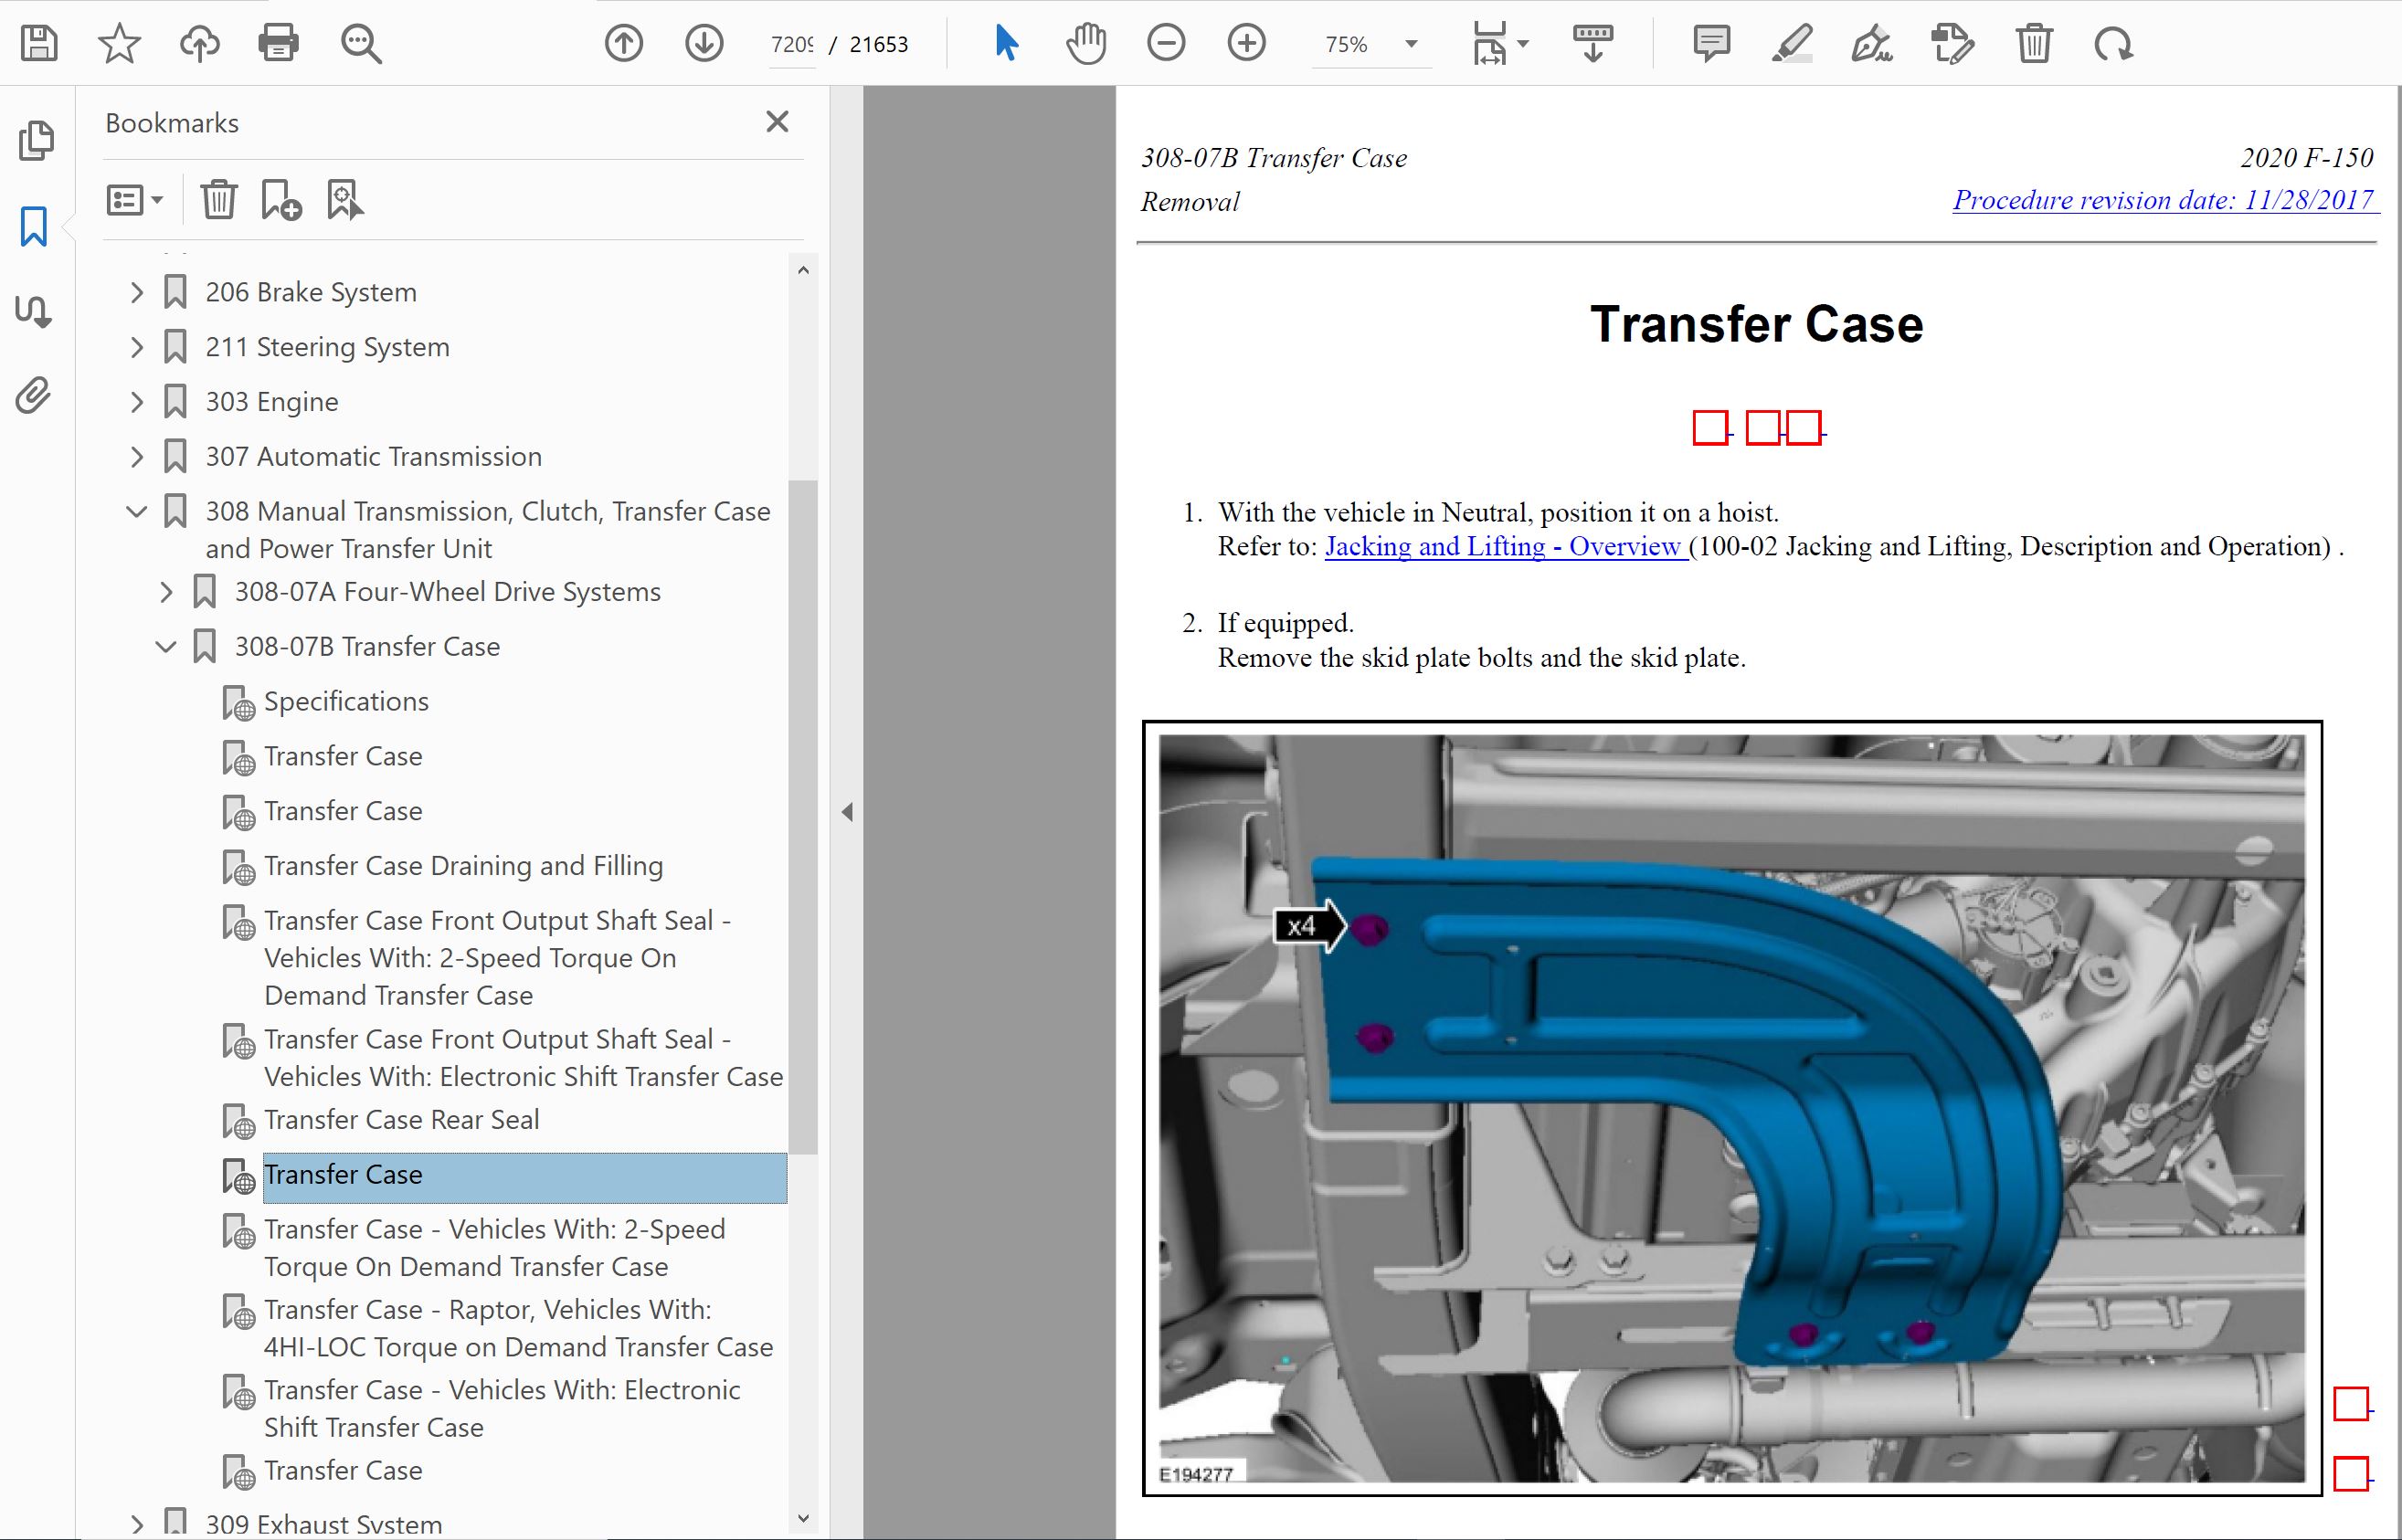Screen dimensions: 2402x1540
Task: Click the Rotate view icon
Action: (x=2113, y=44)
